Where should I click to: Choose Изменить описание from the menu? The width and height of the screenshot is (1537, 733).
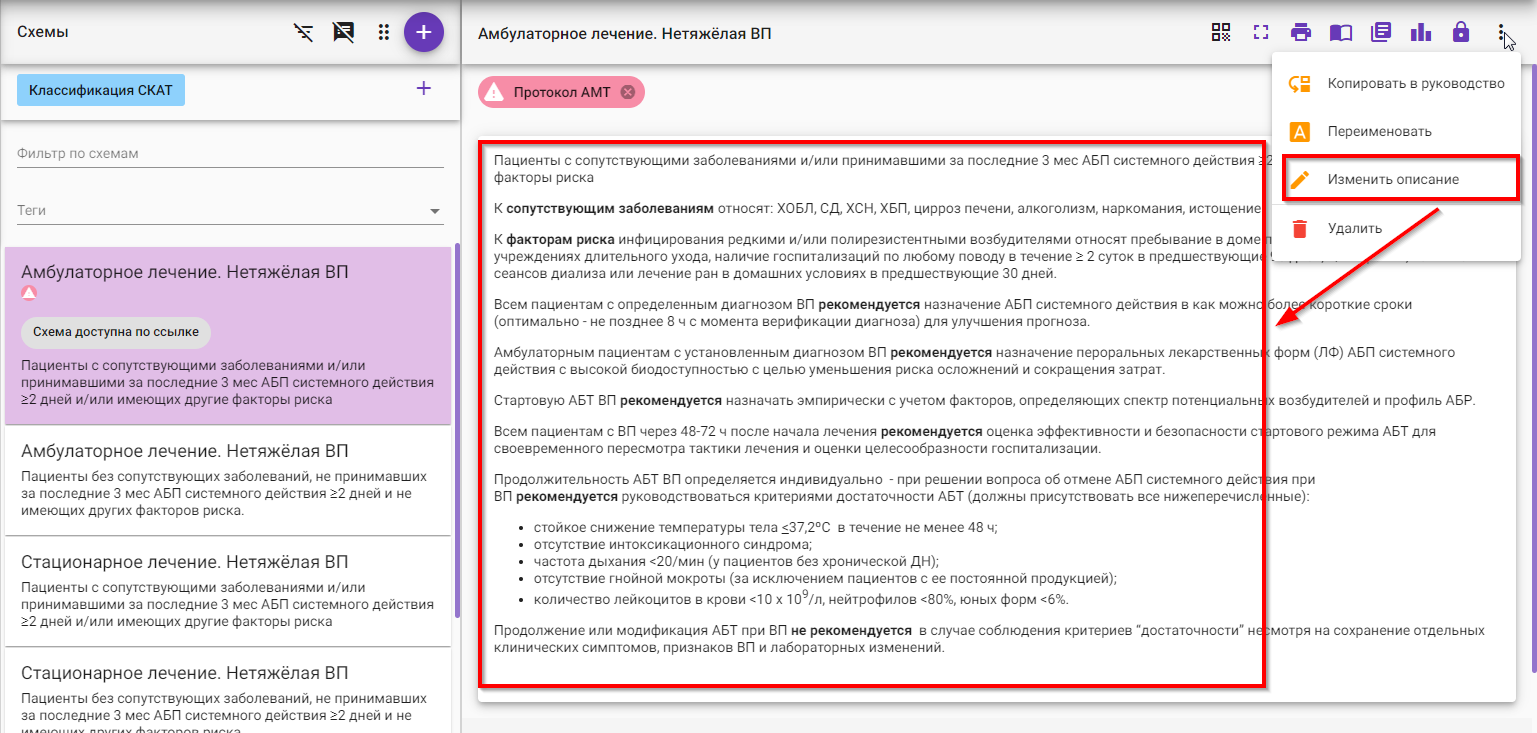[x=1396, y=180]
